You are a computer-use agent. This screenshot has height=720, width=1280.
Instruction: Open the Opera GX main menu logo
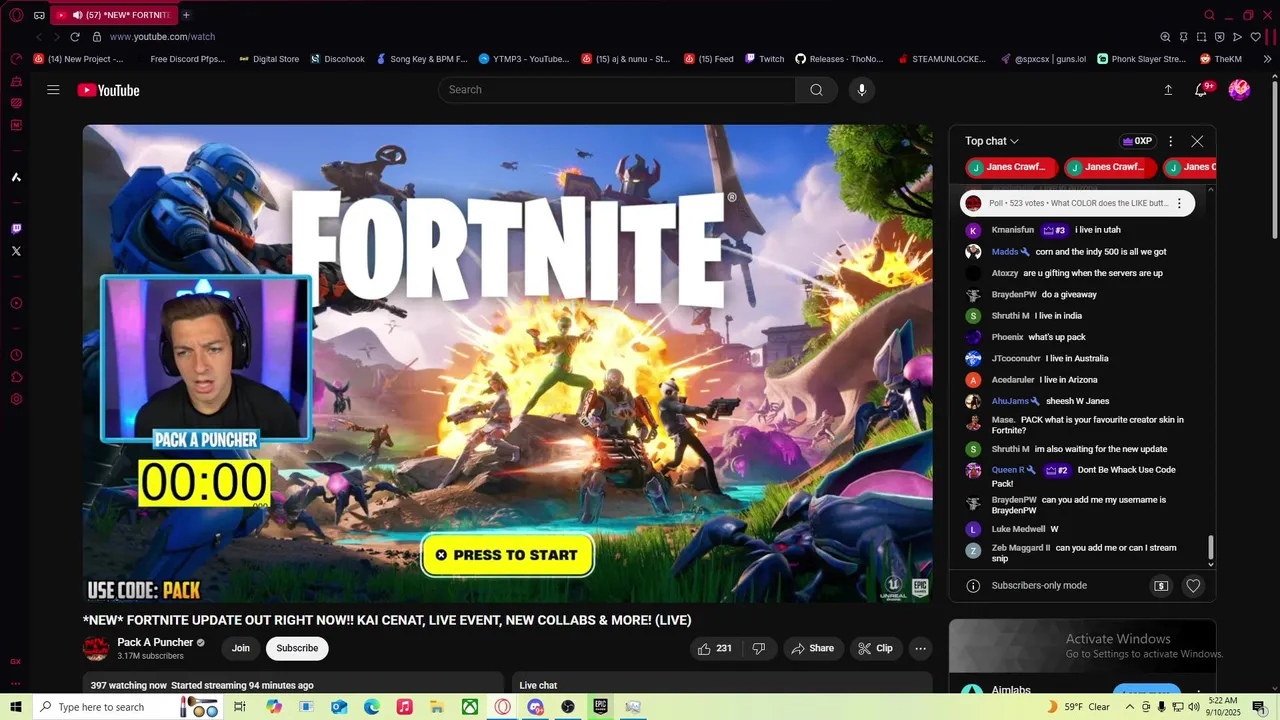[x=16, y=15]
